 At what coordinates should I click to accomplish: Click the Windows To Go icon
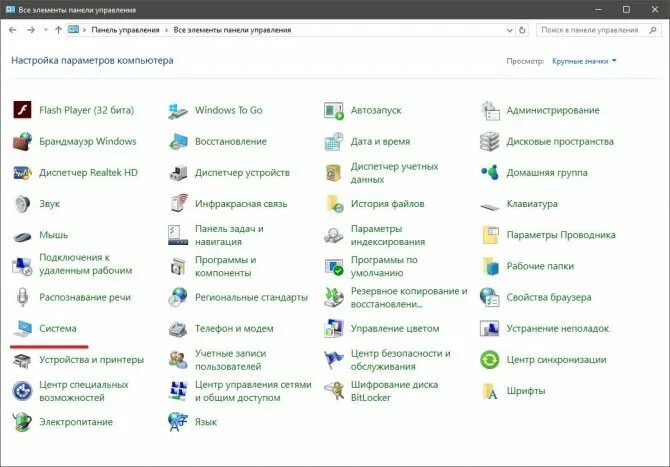[178, 110]
